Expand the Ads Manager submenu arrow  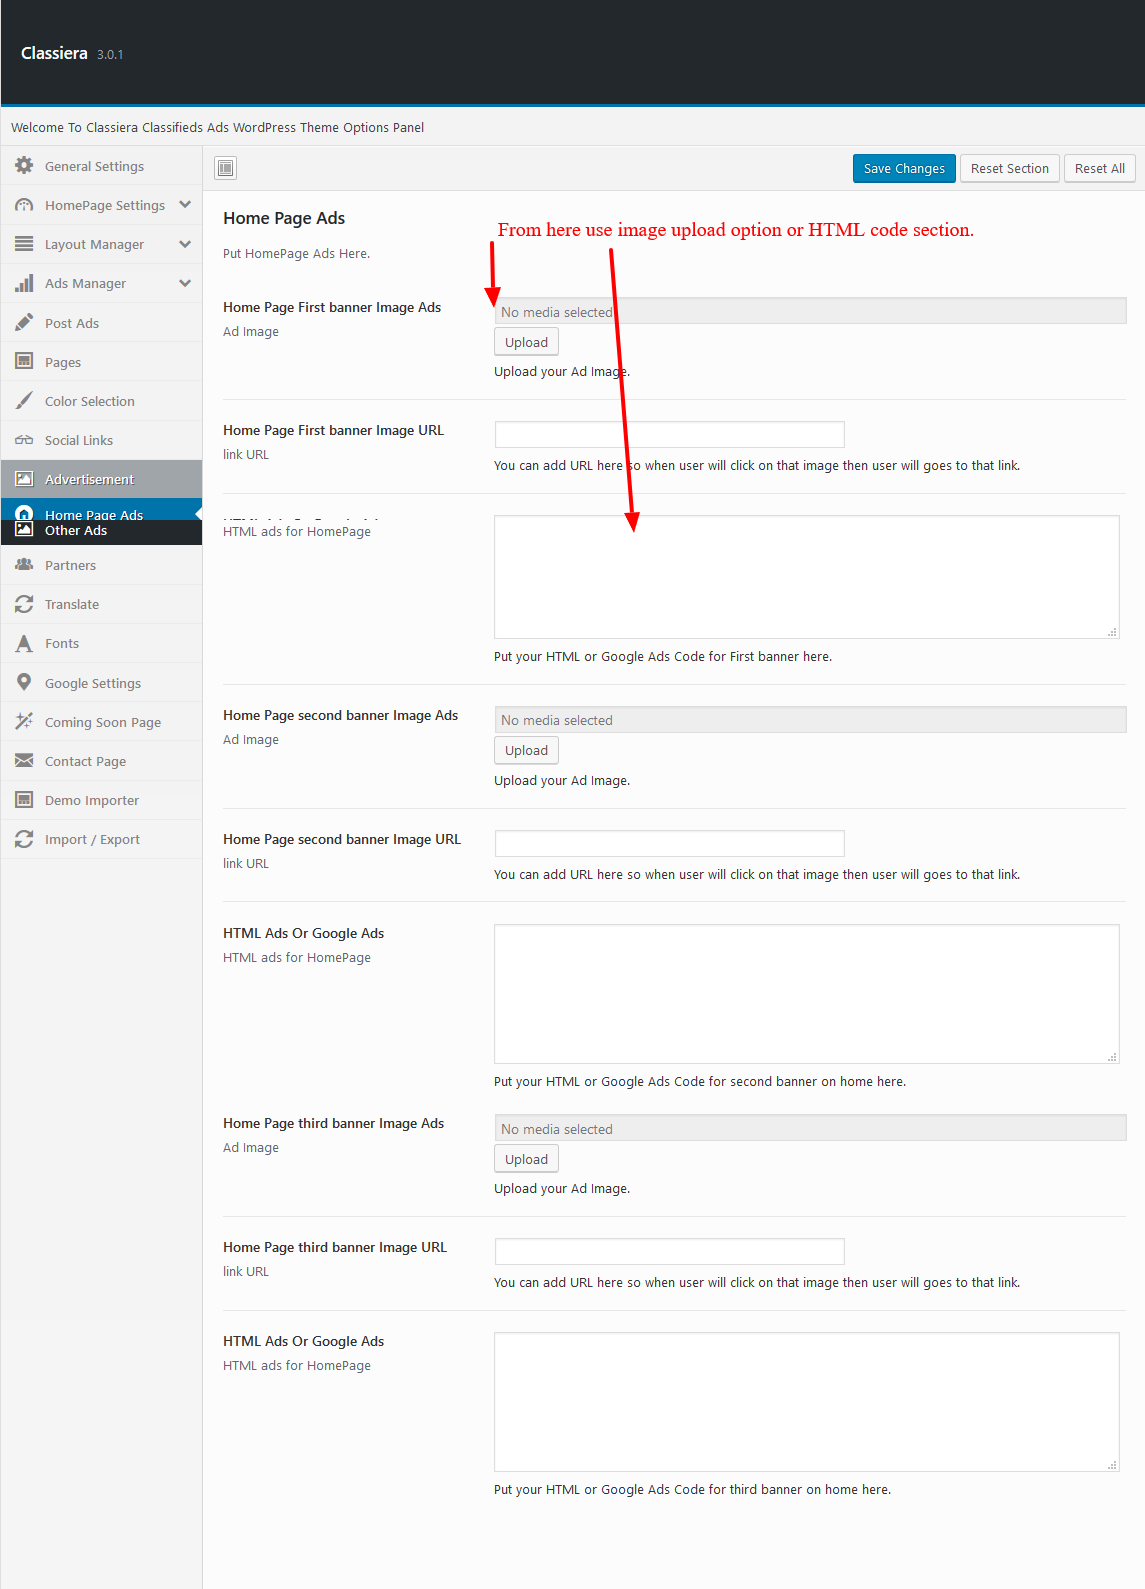pyautogui.click(x=185, y=283)
